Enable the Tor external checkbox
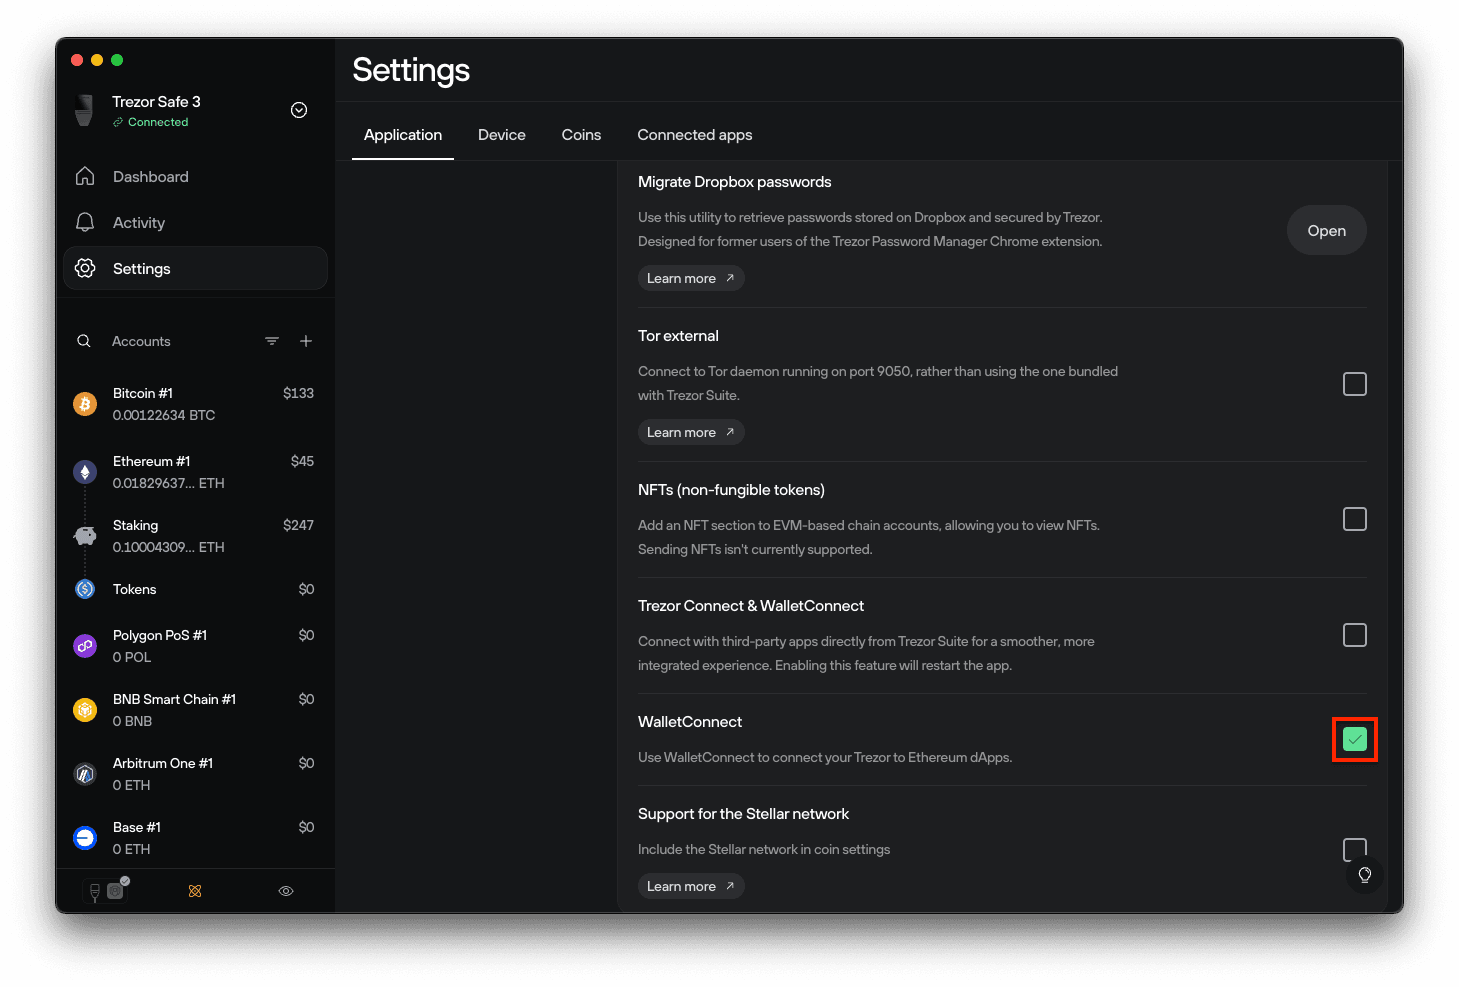This screenshot has height=987, width=1459. (x=1355, y=384)
